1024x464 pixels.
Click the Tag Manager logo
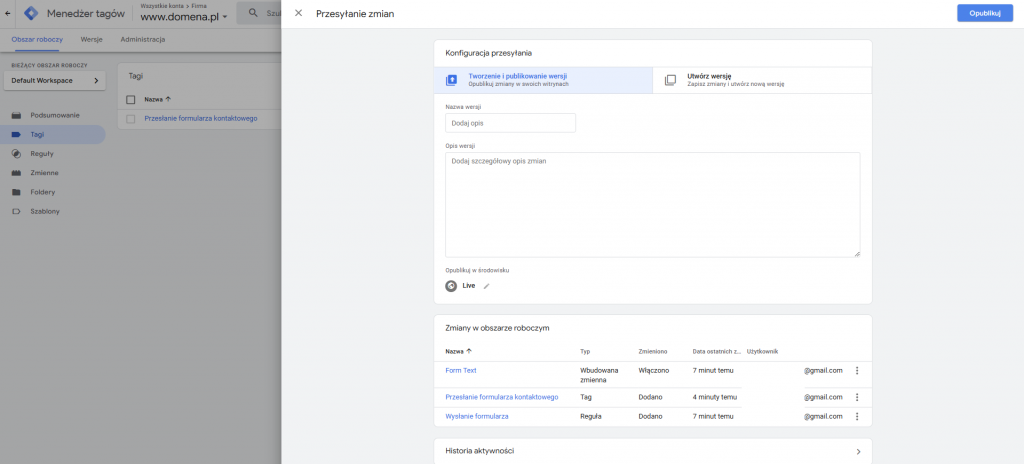[31, 13]
